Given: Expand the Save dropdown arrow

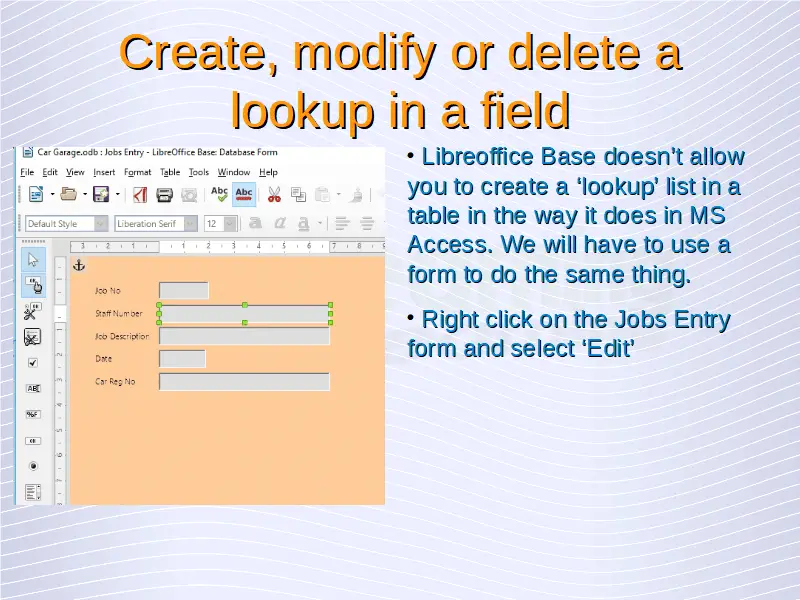Looking at the screenshot, I should coord(117,194).
